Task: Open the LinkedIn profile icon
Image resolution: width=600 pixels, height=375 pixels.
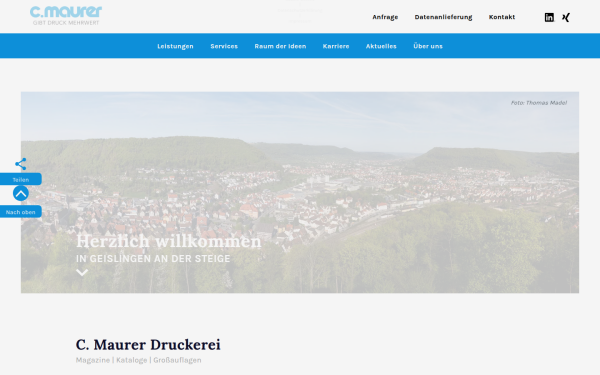Action: [x=549, y=17]
